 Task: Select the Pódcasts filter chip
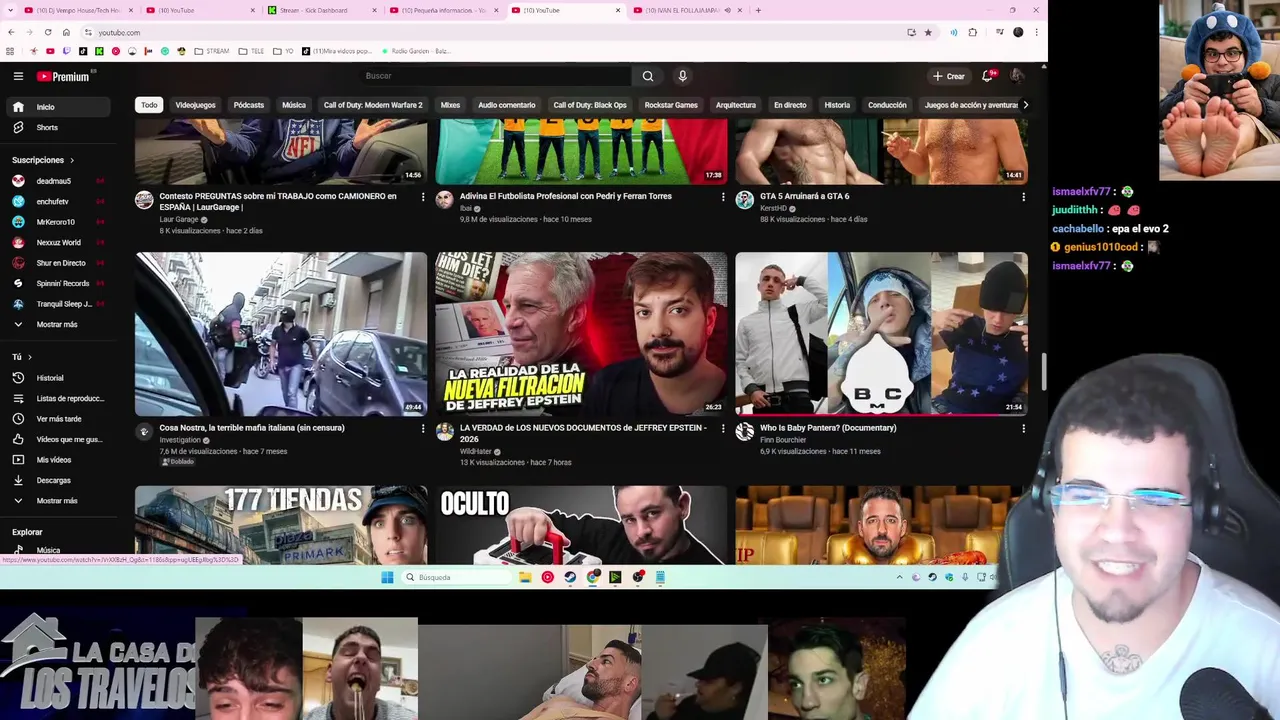point(249,105)
